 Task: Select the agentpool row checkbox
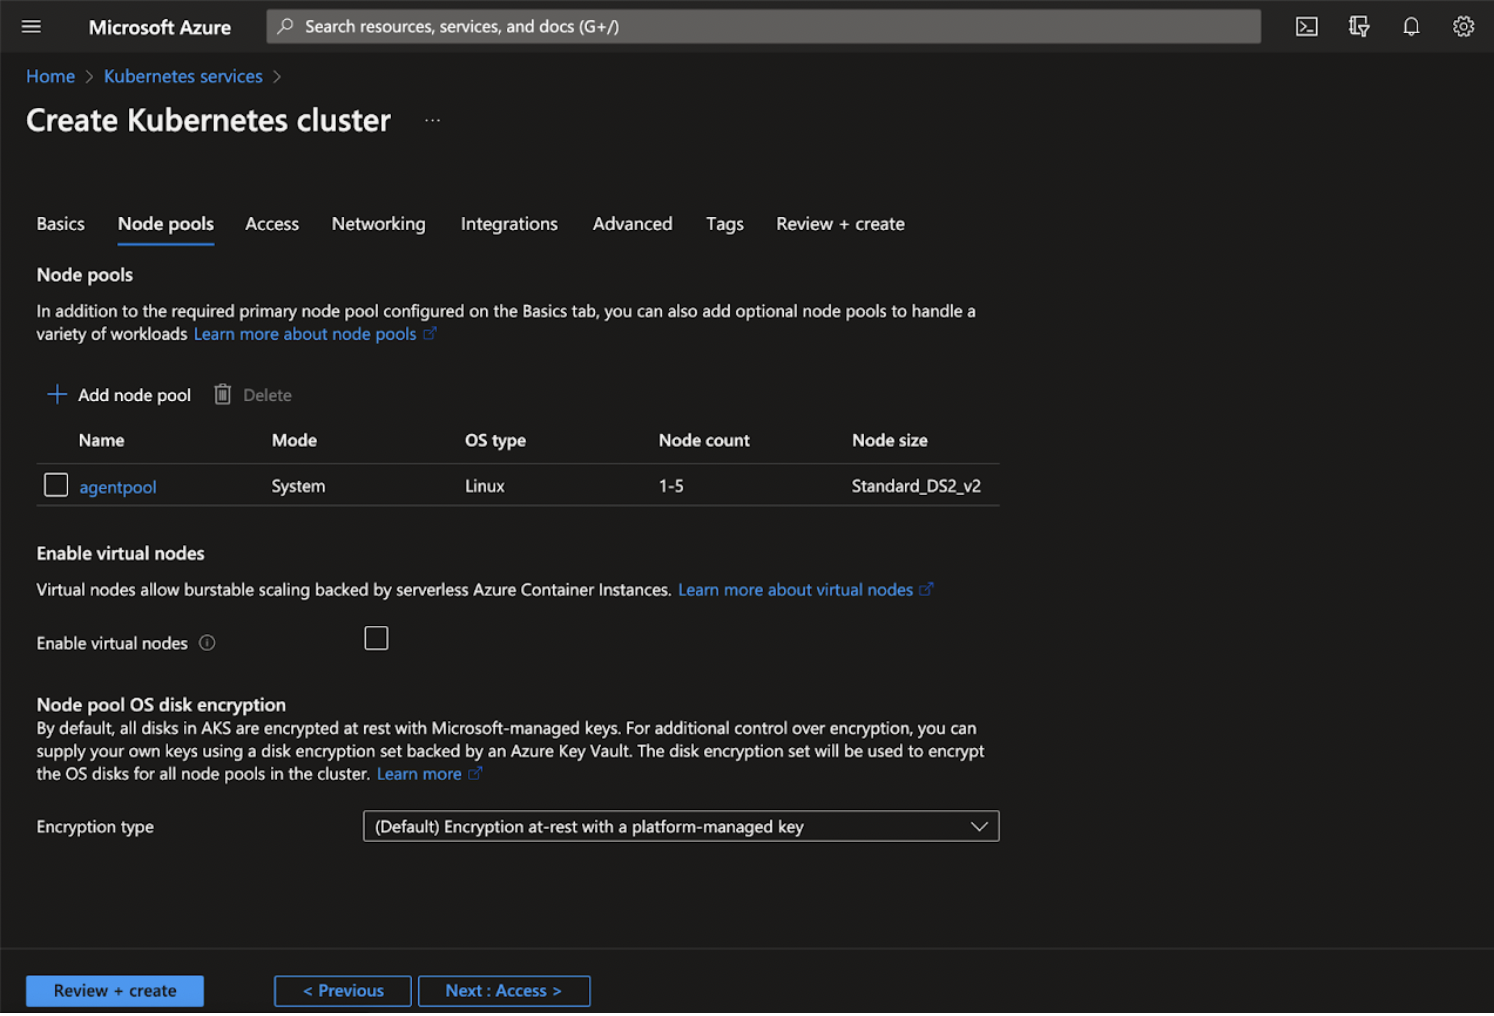(x=56, y=485)
